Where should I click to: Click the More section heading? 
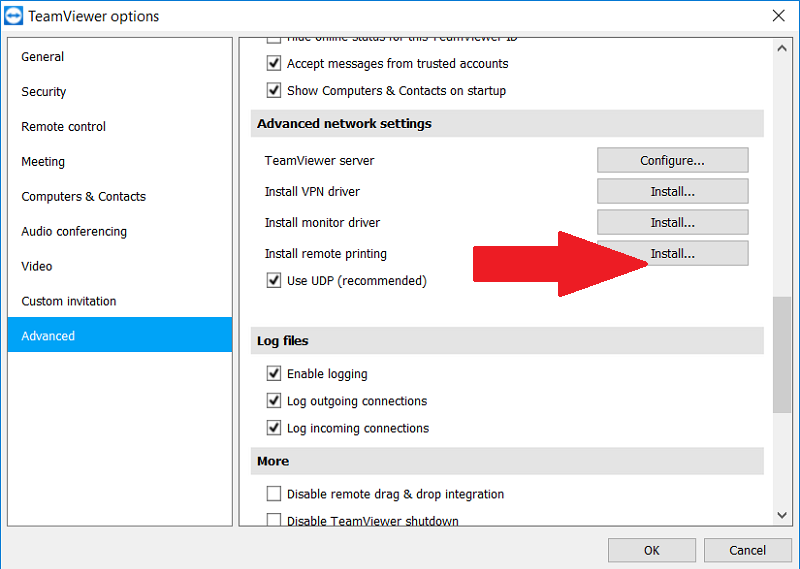coord(273,461)
